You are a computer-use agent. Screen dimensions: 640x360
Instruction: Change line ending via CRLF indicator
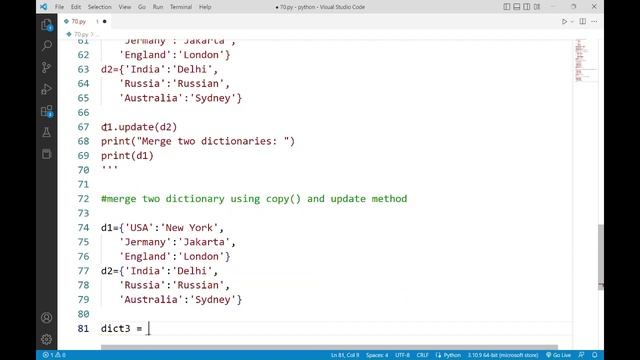point(422,355)
